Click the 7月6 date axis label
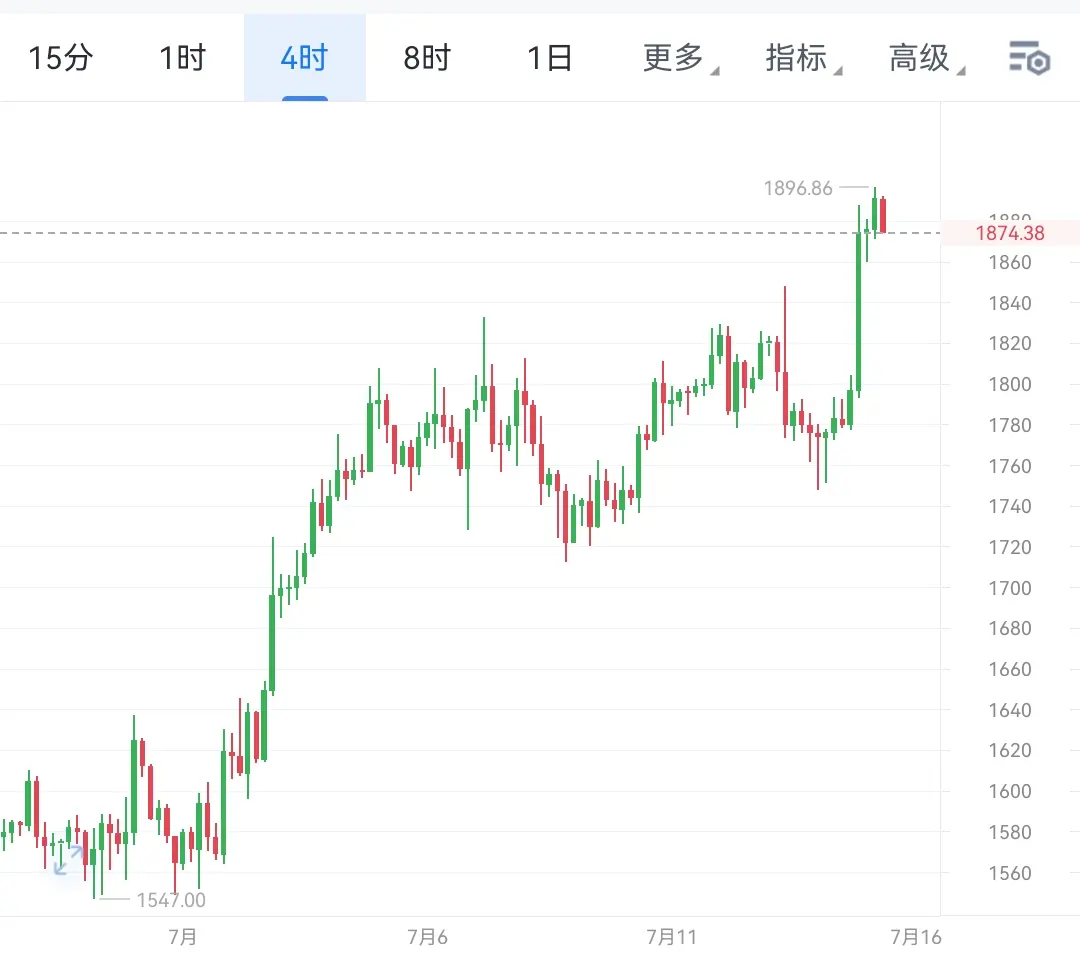 (x=427, y=937)
